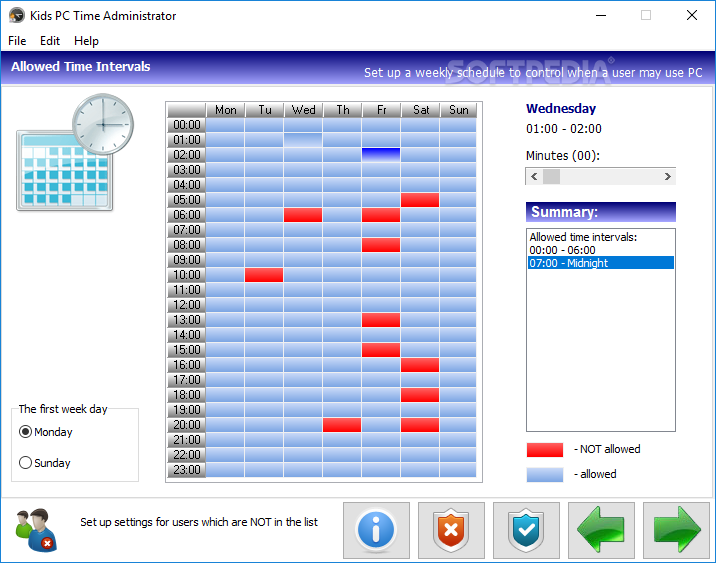Screen dimensions: 716x563
Task: Toggle red Wednesday 06:00 cell
Action: tap(303, 215)
